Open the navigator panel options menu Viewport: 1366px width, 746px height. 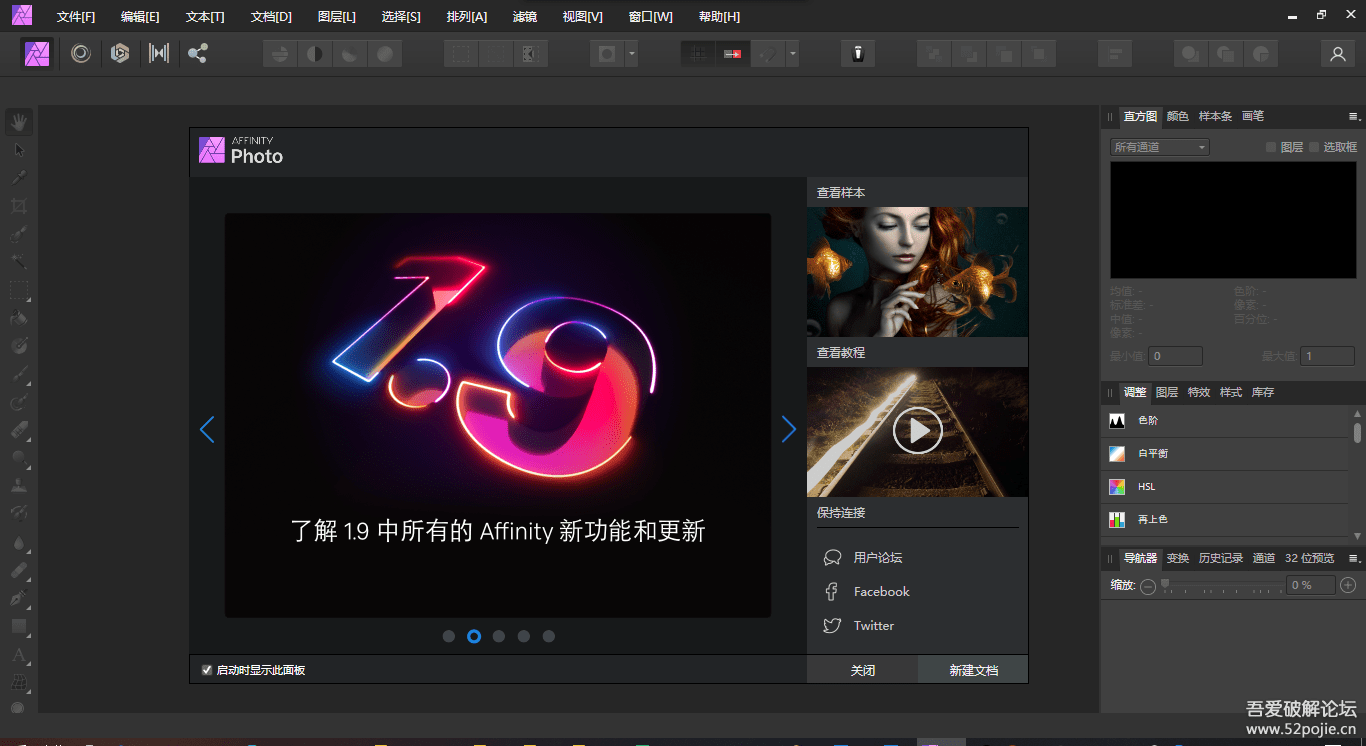coord(1354,558)
